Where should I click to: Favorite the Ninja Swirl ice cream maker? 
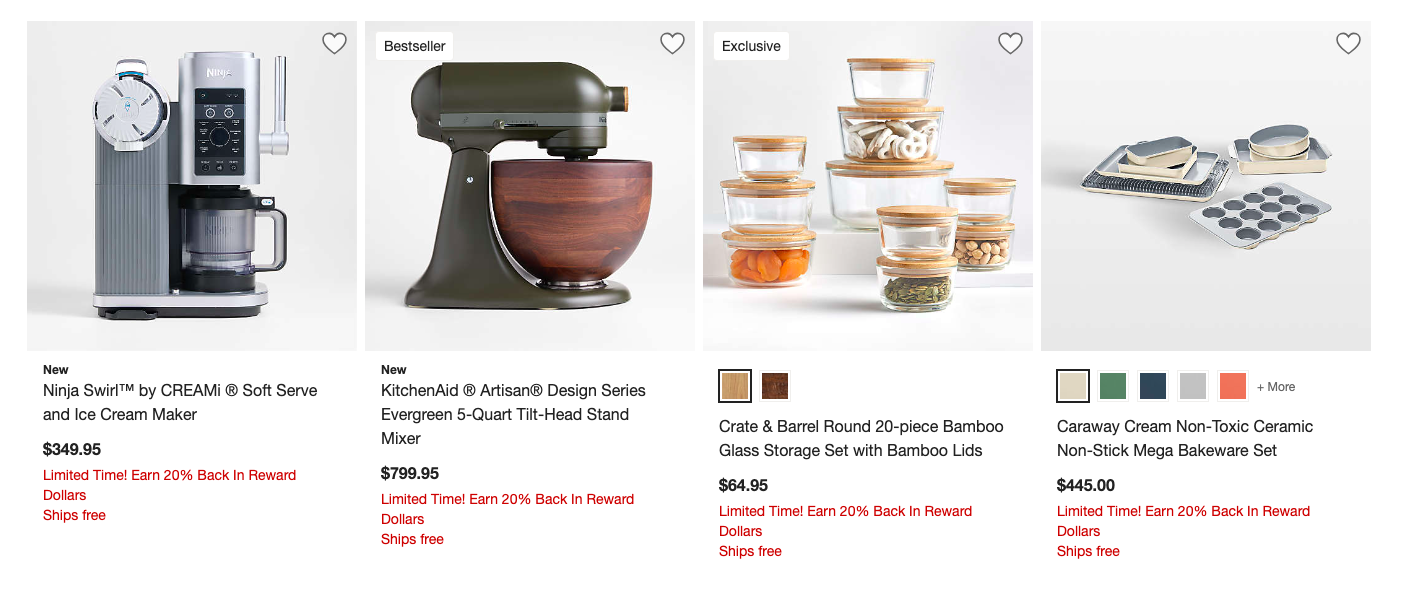point(334,43)
